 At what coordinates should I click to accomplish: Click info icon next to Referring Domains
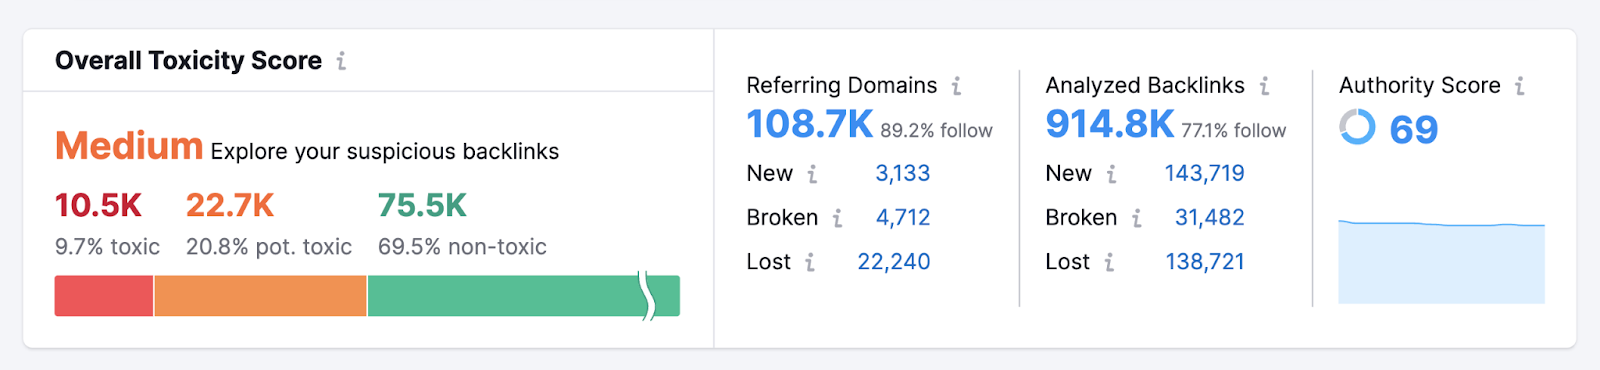pos(956,86)
